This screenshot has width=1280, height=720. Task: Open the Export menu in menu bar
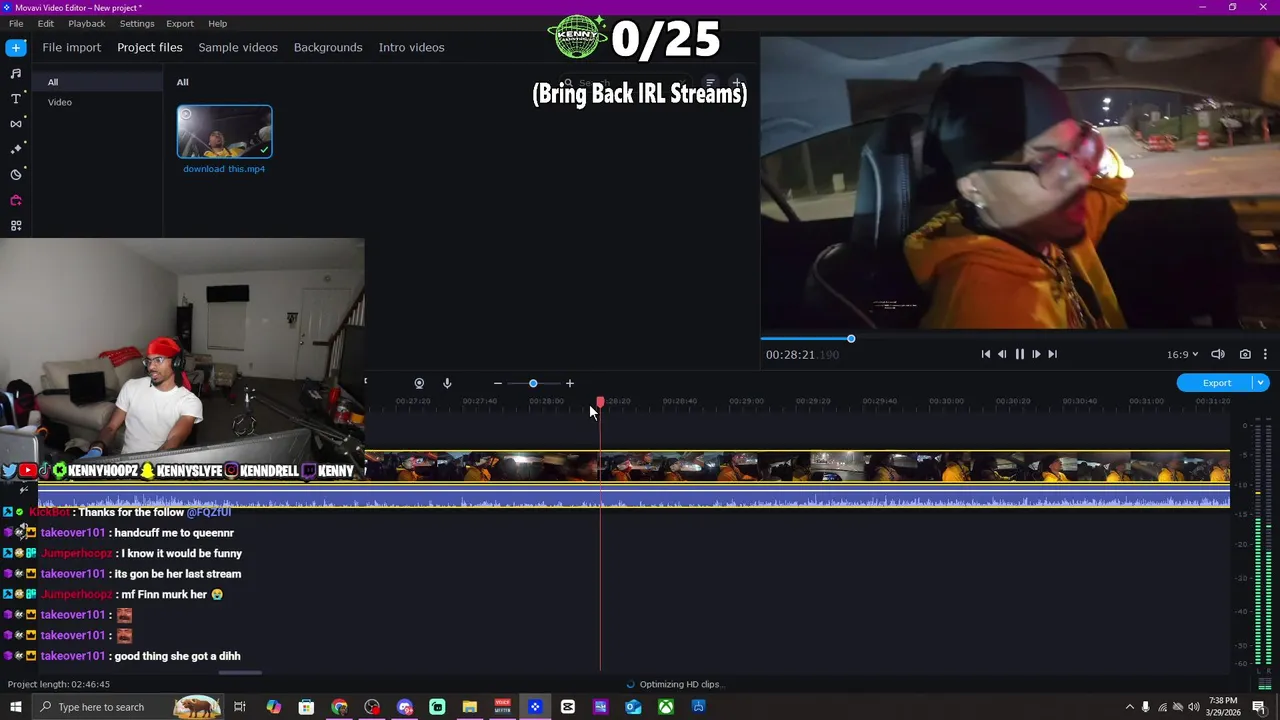point(180,23)
